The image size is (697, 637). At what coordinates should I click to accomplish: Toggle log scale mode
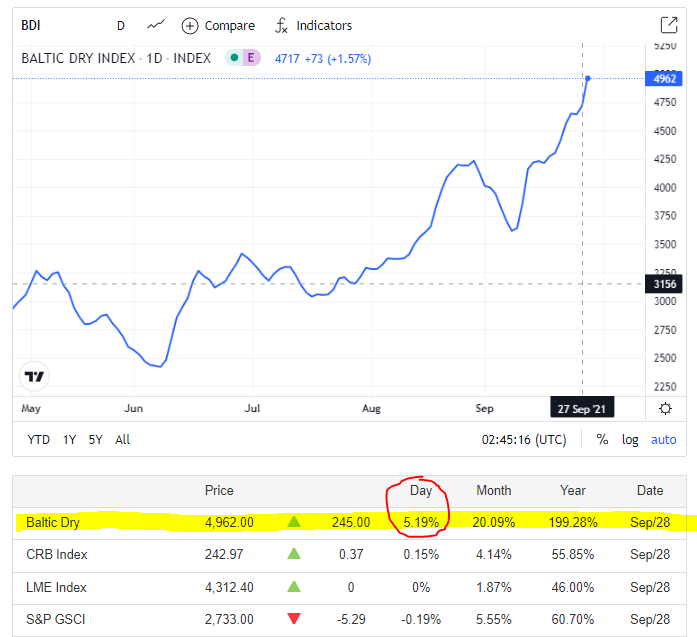[630, 440]
